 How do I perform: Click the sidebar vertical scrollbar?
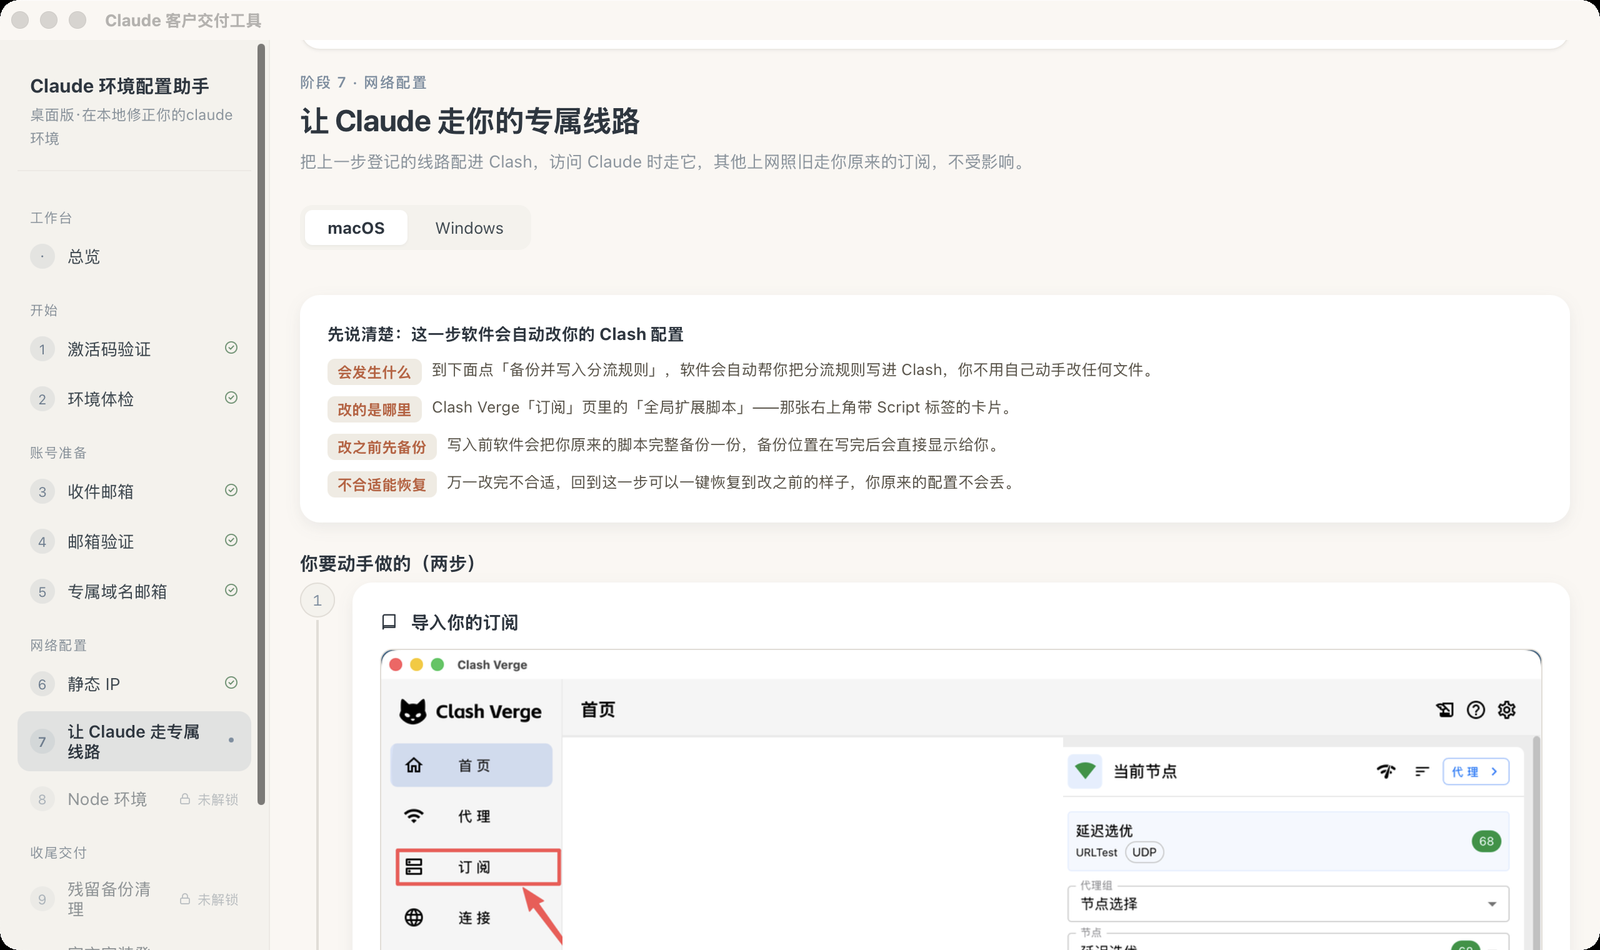[261, 424]
